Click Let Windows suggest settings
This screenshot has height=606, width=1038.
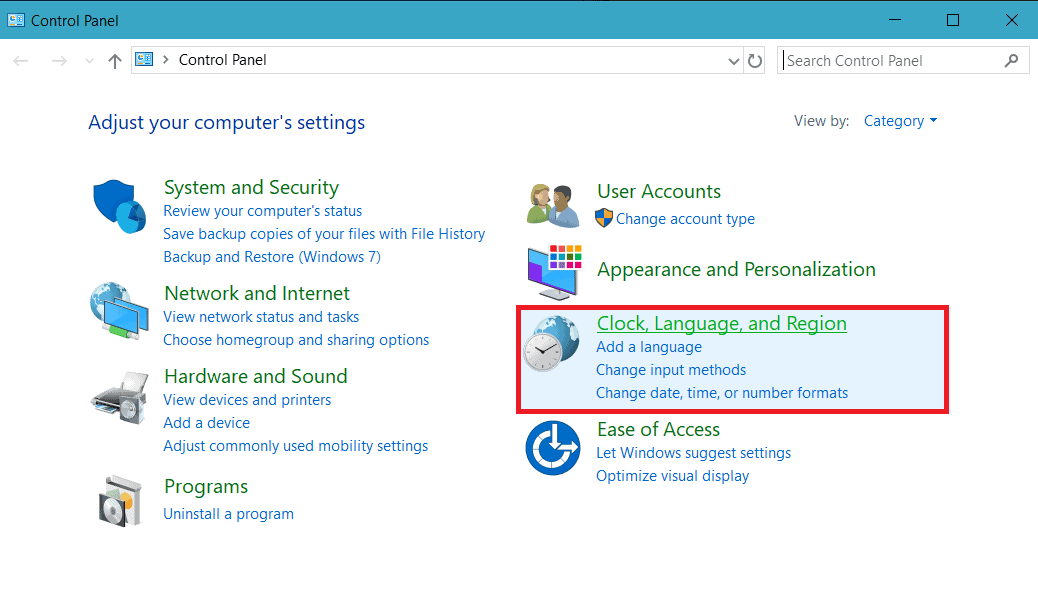pos(693,453)
